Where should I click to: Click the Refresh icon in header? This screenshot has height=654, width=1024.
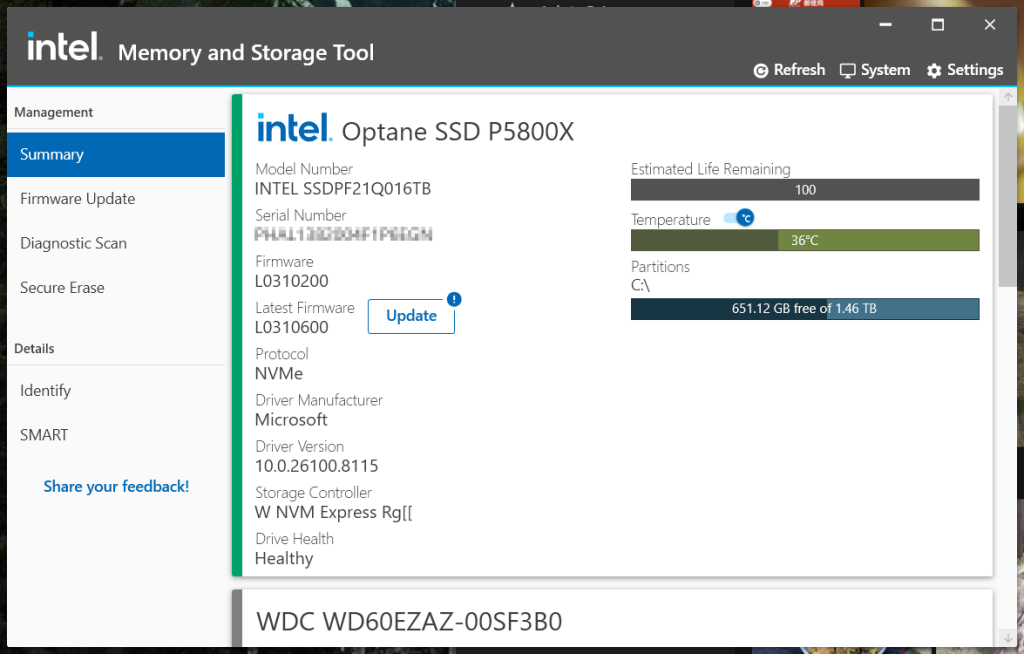(761, 71)
